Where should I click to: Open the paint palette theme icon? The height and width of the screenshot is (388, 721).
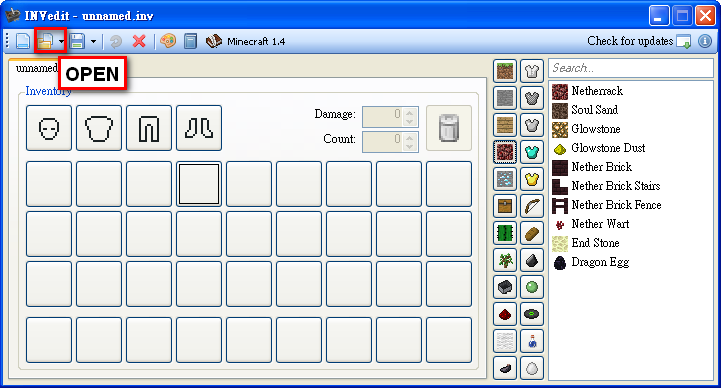(168, 41)
